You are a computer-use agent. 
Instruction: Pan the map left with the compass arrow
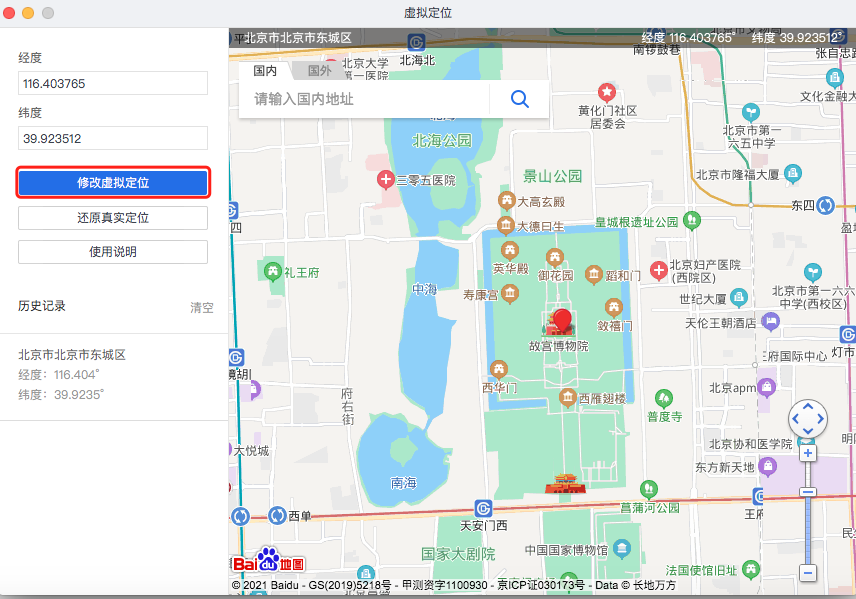tap(795, 419)
